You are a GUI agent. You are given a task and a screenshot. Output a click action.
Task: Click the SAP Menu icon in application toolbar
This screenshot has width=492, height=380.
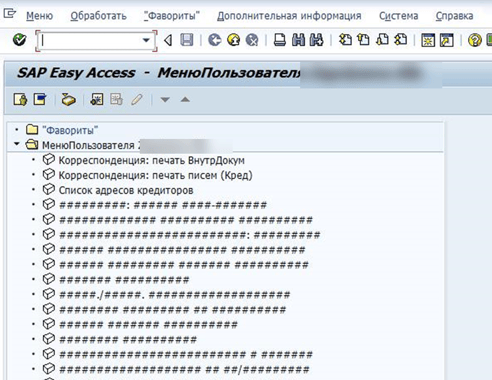40,99
